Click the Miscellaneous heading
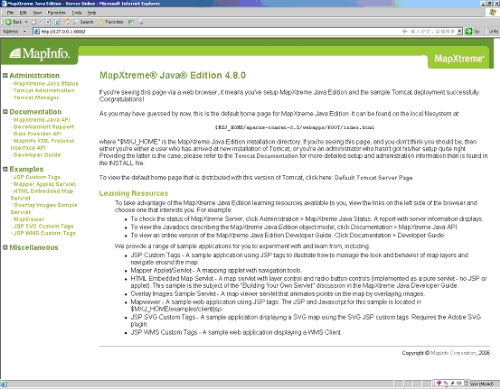Screen dimensions: 500x389 [34, 247]
